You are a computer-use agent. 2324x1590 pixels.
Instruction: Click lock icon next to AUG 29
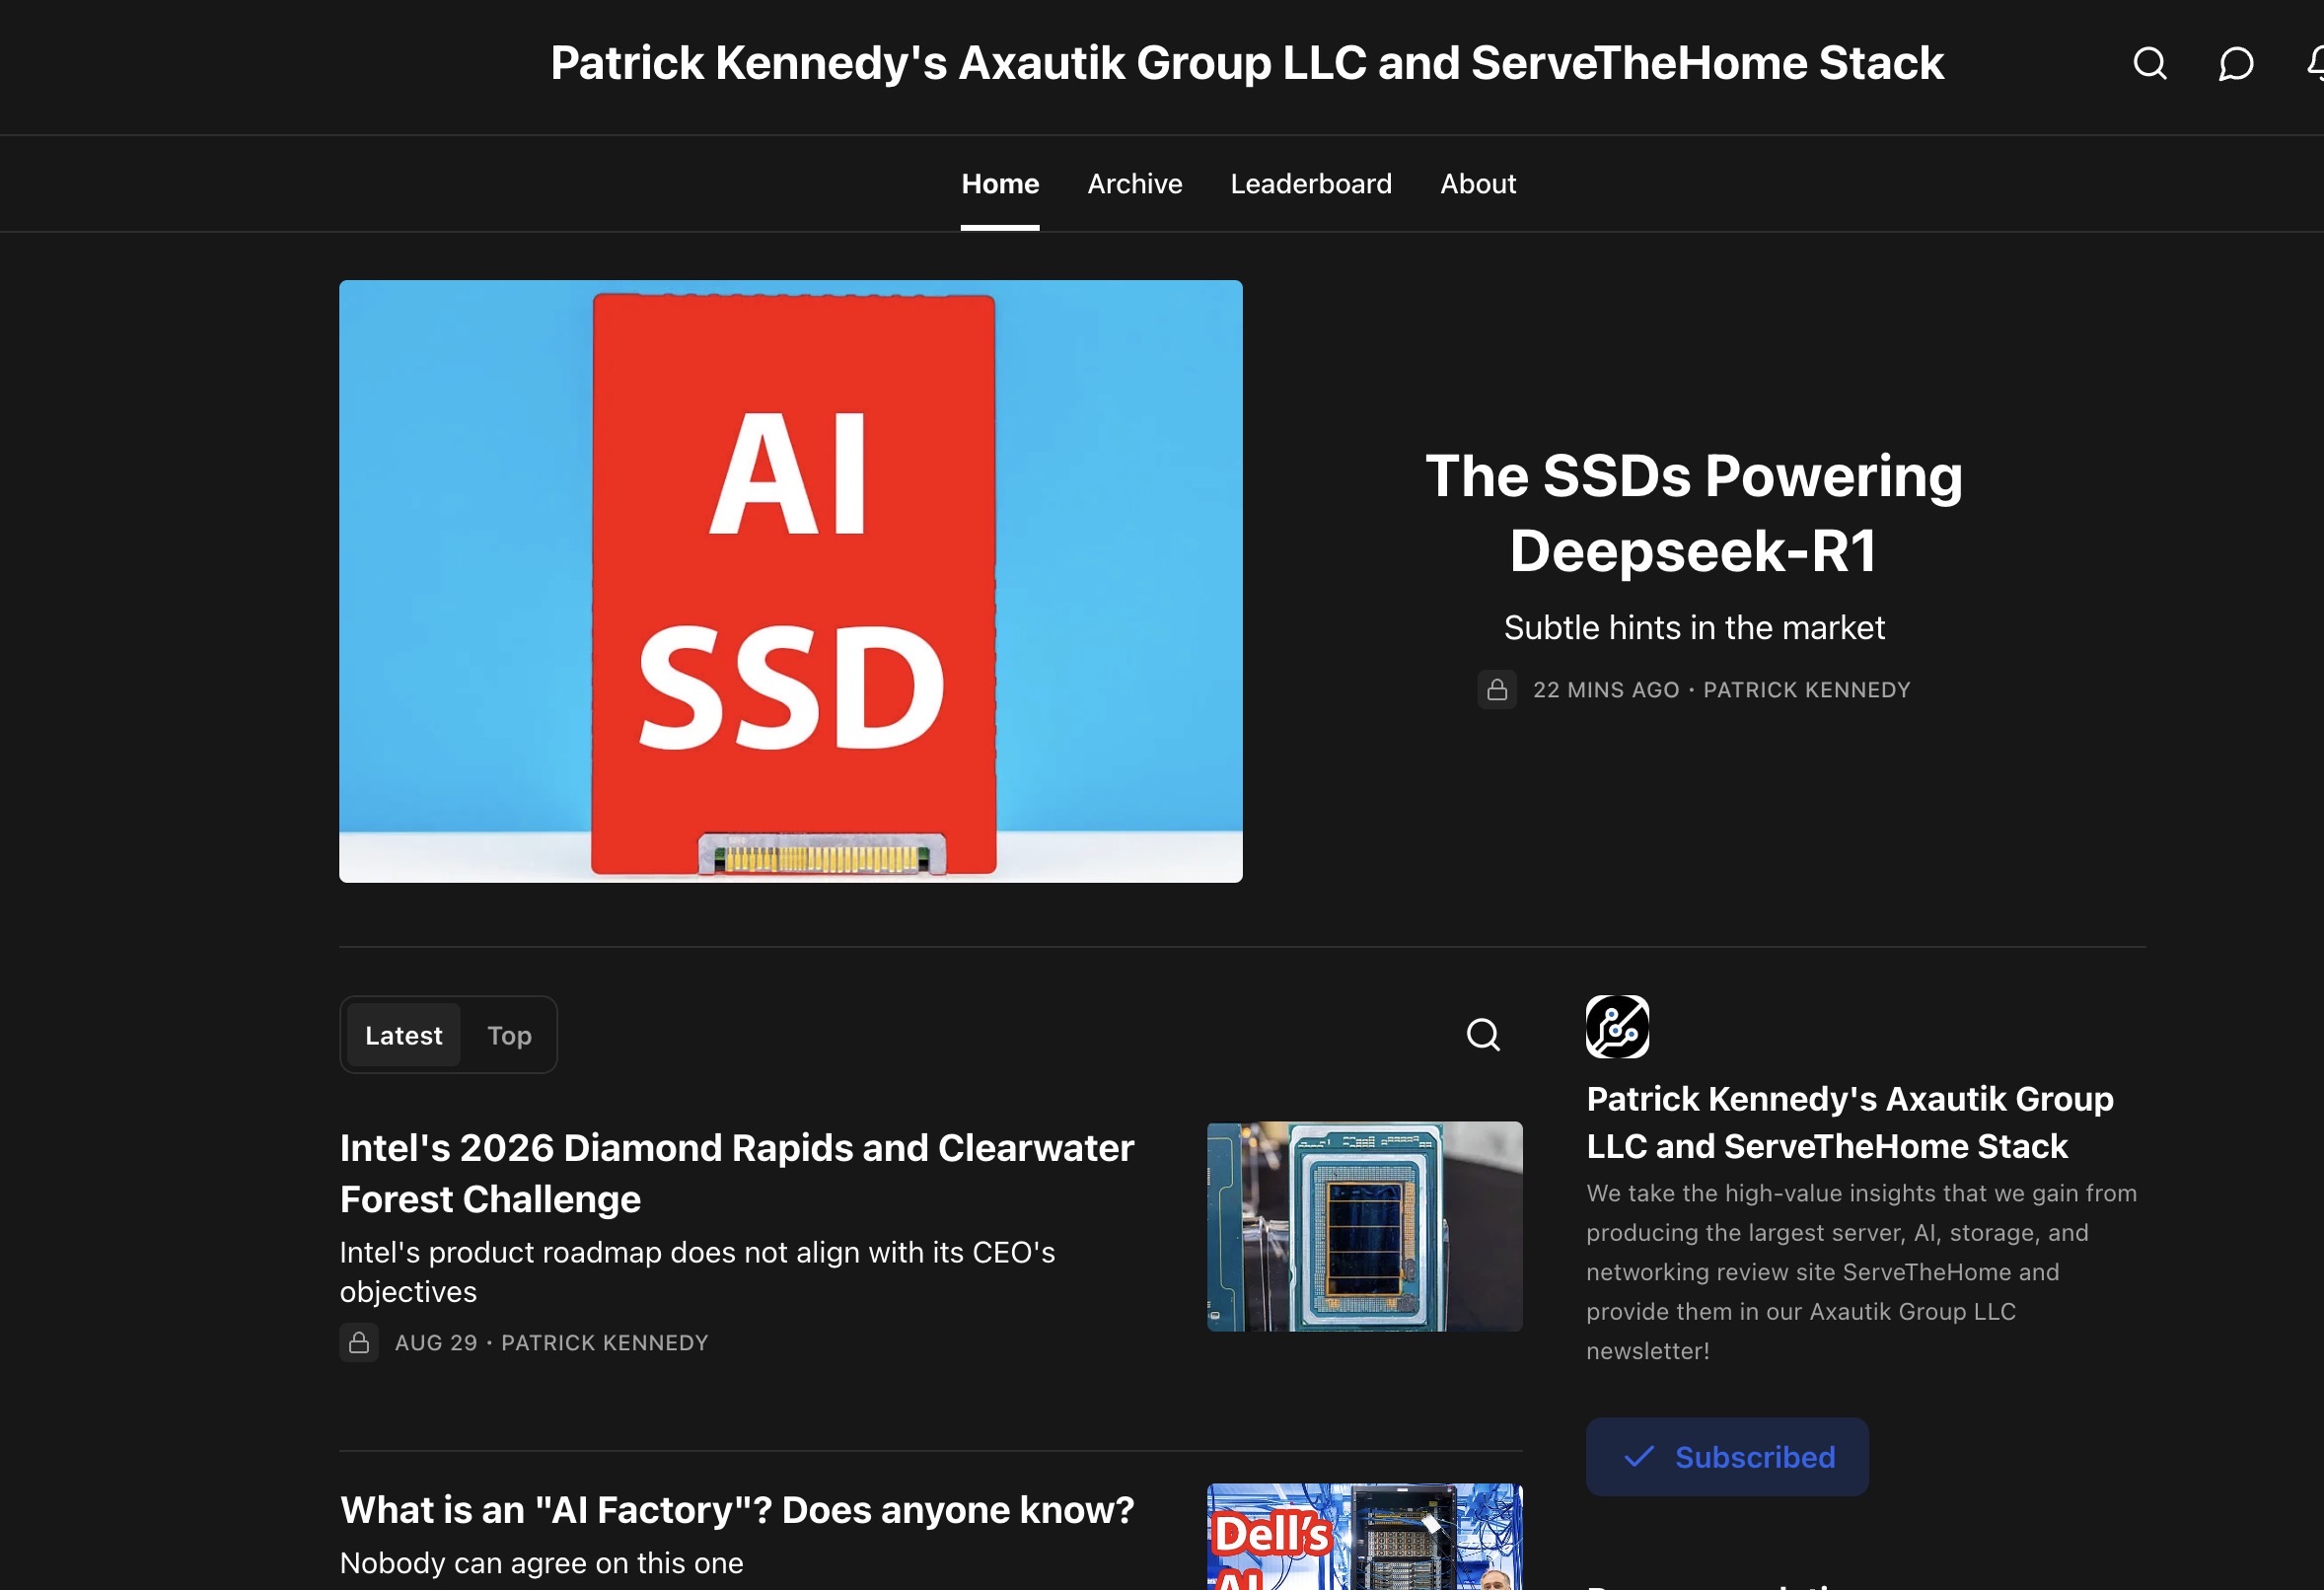pos(358,1343)
